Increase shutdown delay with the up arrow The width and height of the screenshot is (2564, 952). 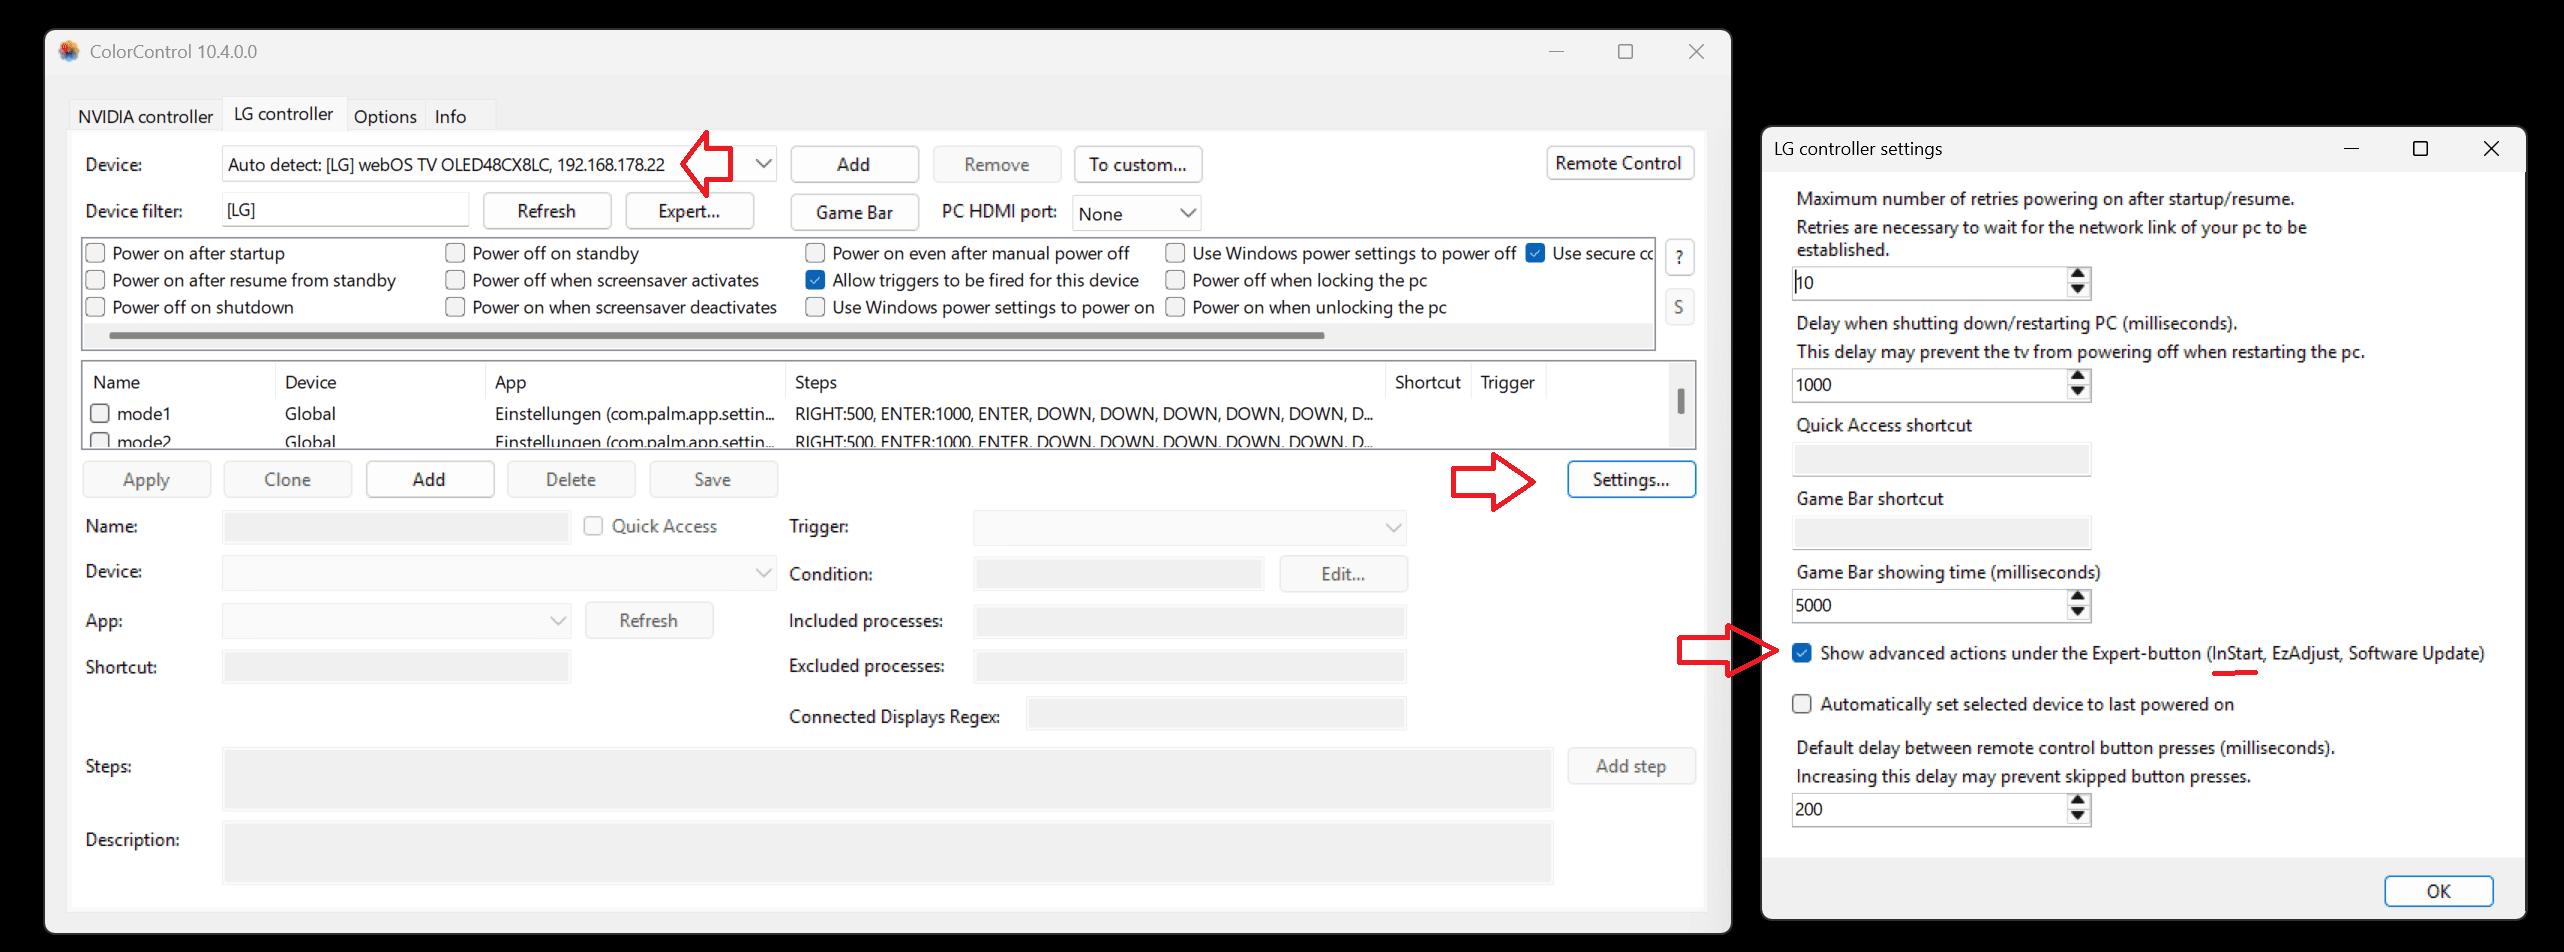tap(2078, 377)
